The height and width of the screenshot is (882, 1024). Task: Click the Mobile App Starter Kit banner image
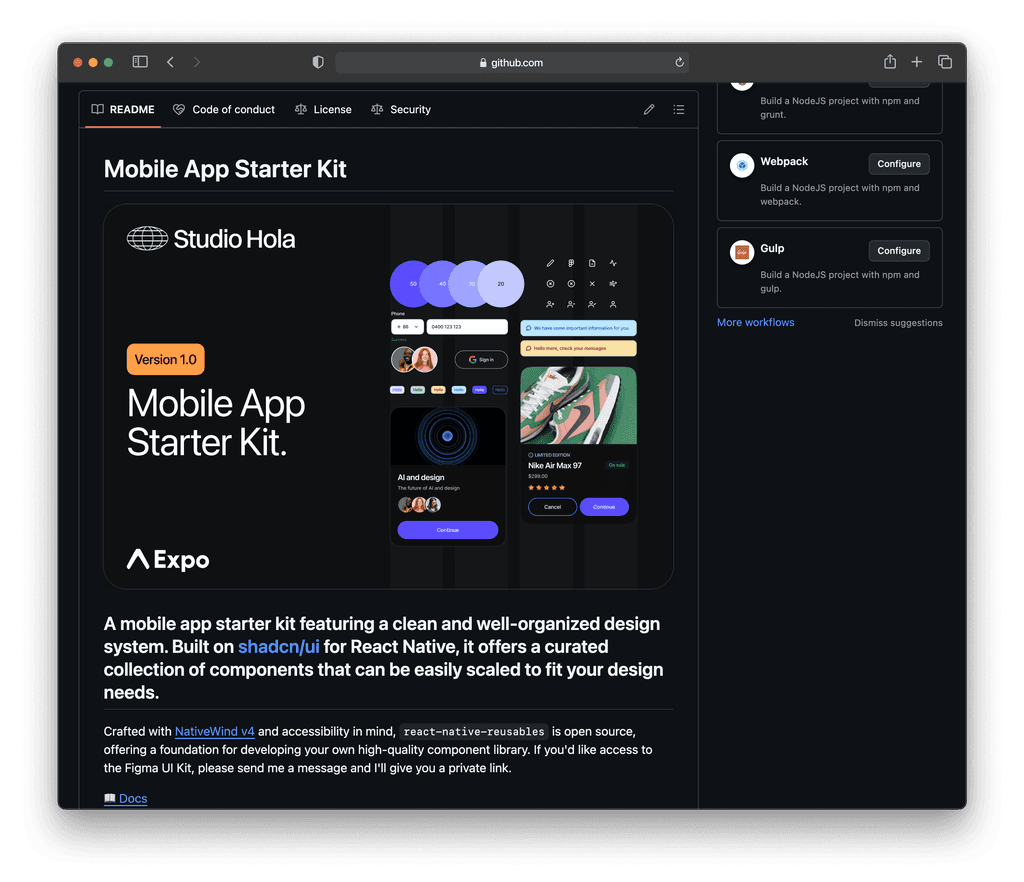click(389, 396)
